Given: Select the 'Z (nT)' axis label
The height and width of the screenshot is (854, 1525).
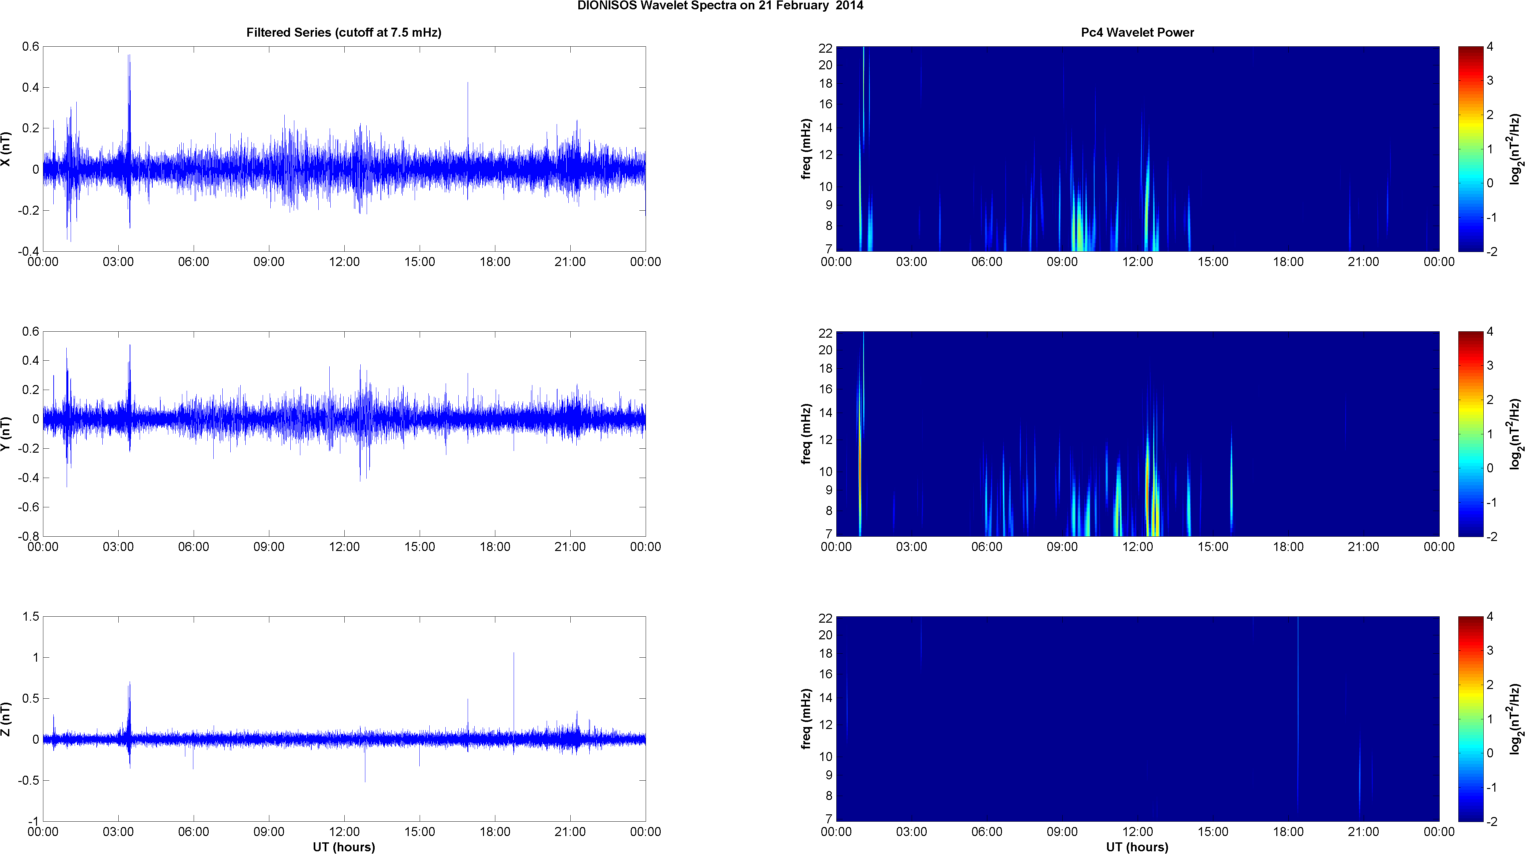Looking at the screenshot, I should tap(7, 719).
